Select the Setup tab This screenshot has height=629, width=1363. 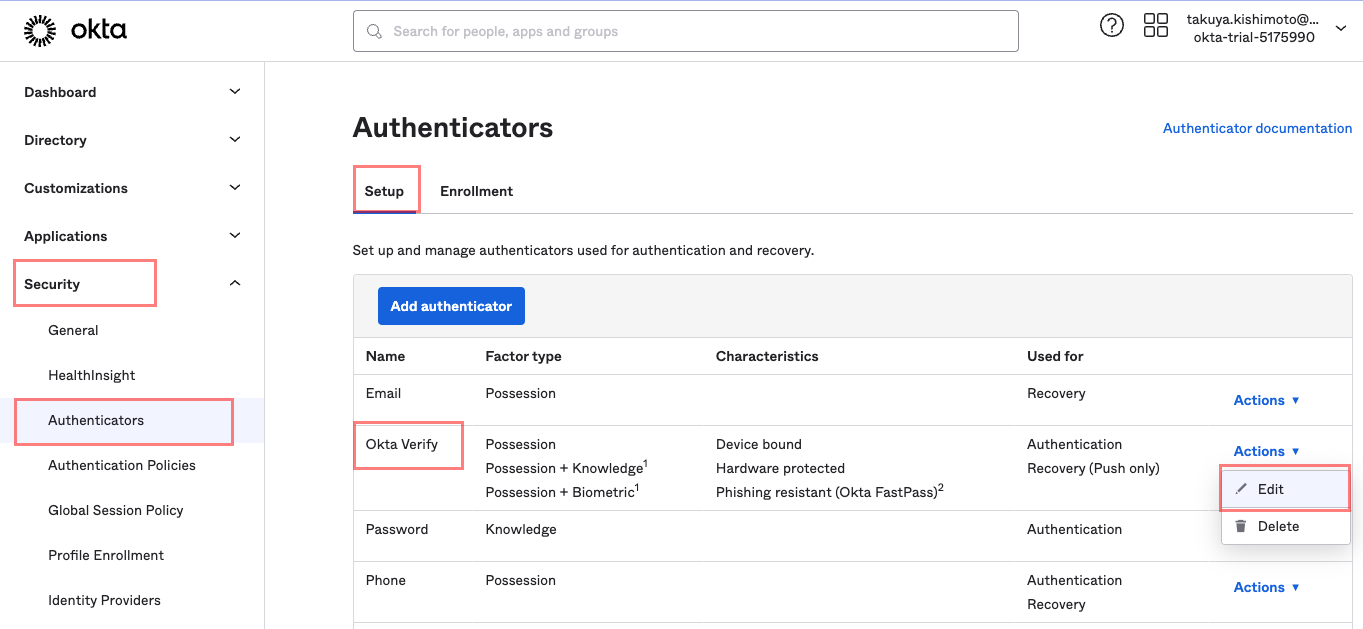click(384, 191)
